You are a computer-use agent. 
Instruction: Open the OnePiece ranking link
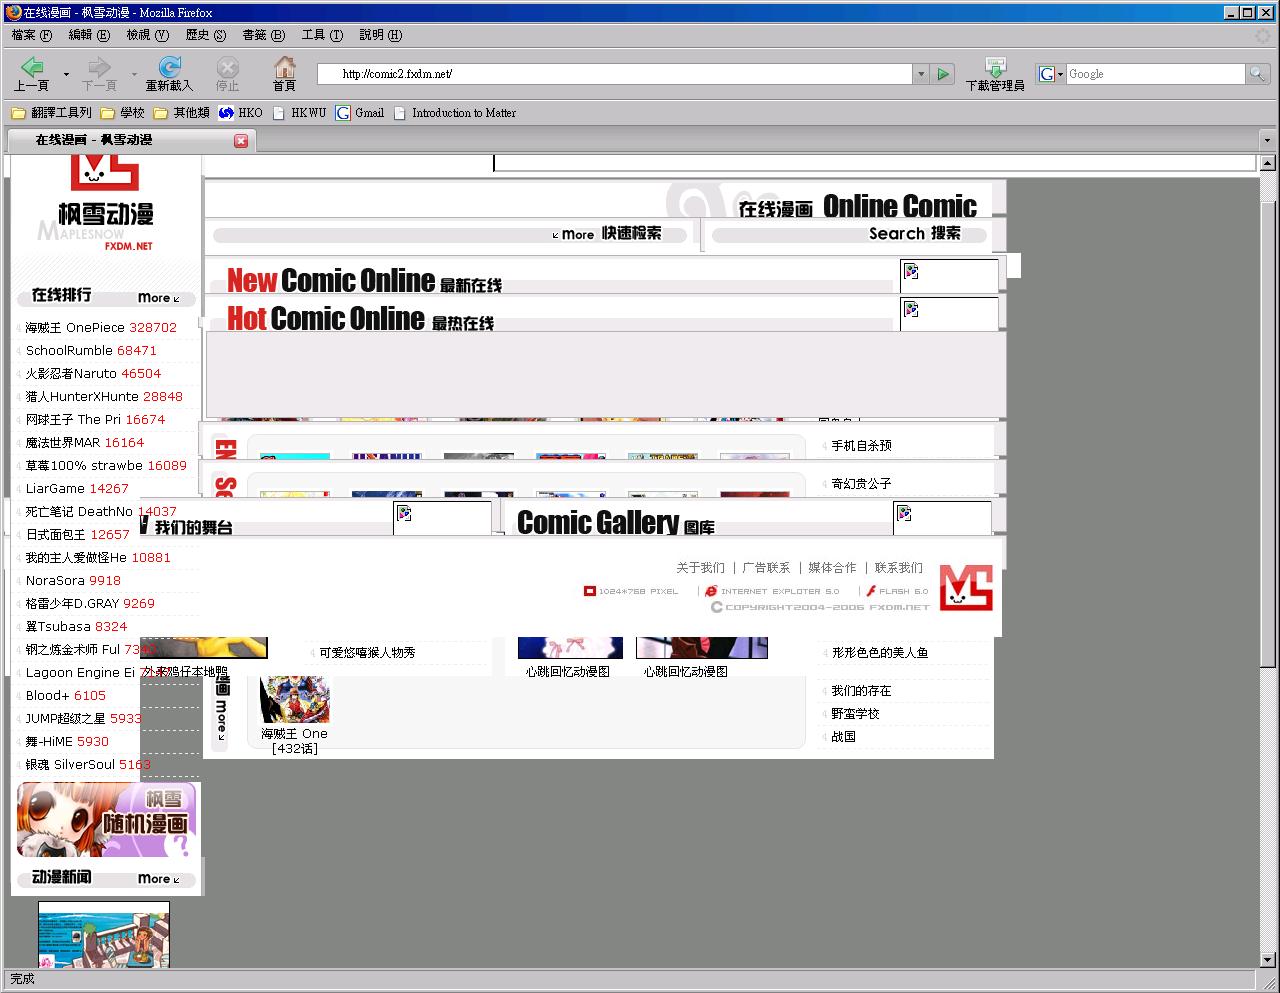(x=100, y=328)
